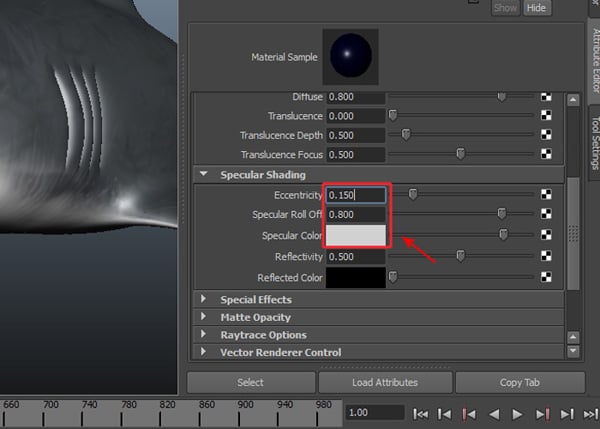600x429 pixels.
Task: Click the Copy Tab button
Action: pyautogui.click(x=520, y=382)
